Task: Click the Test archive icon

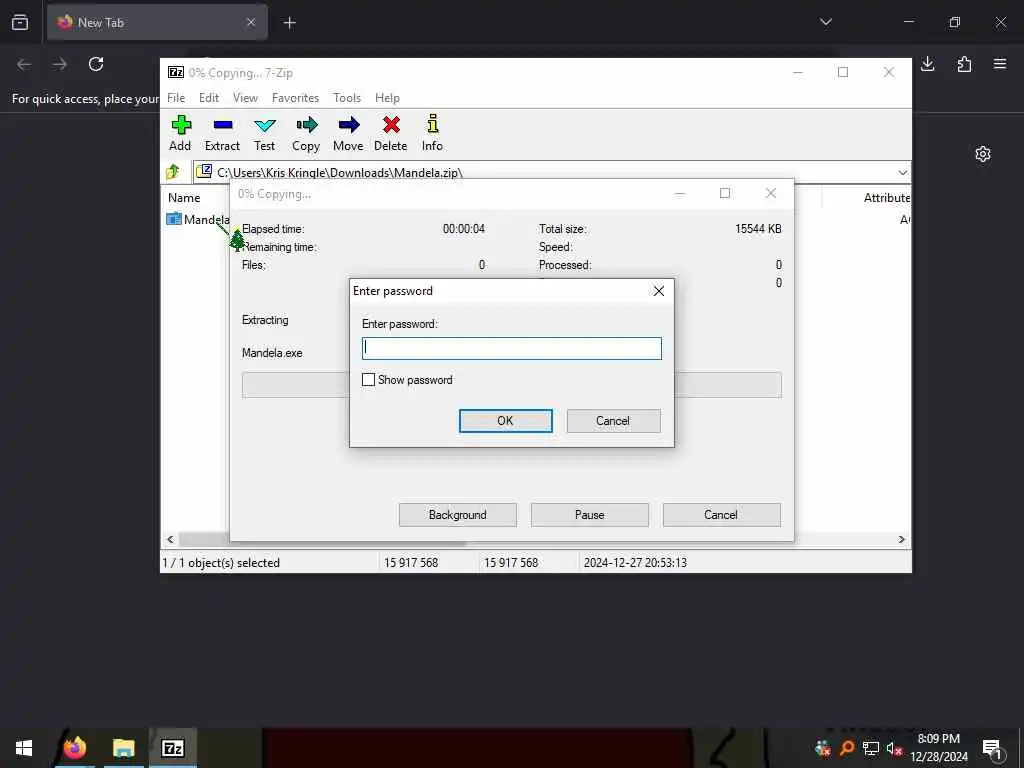Action: point(264,125)
